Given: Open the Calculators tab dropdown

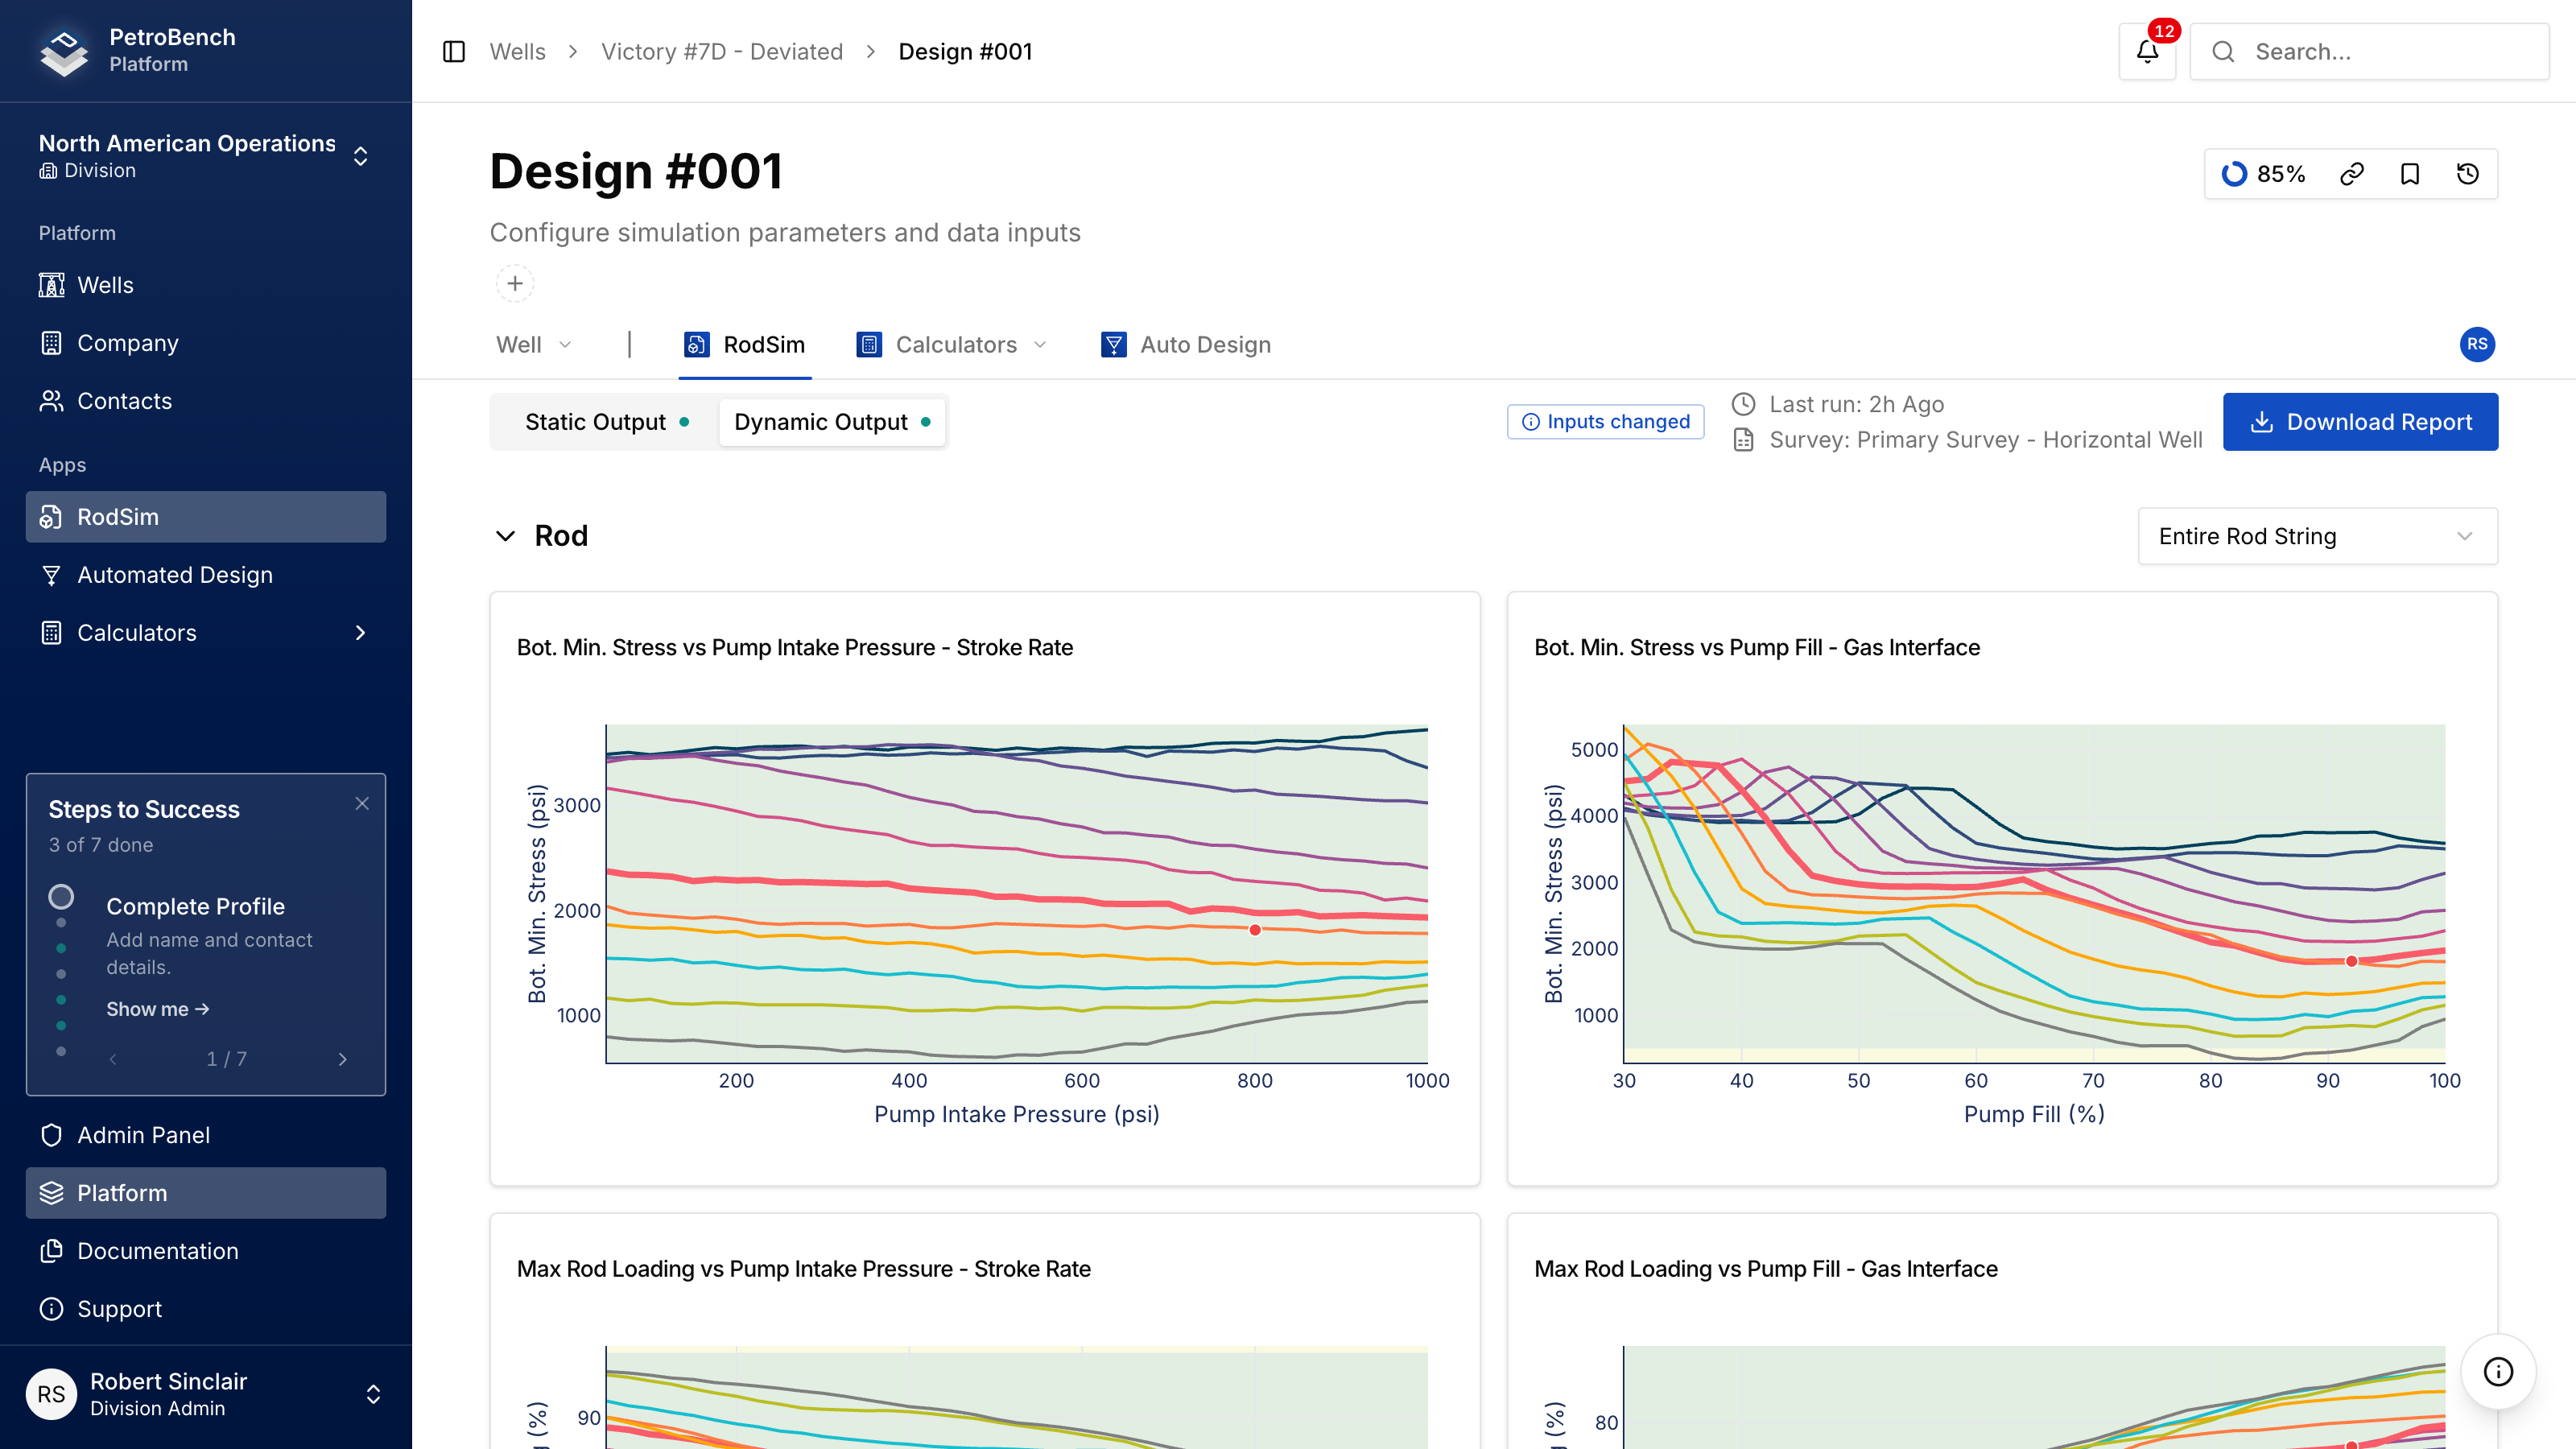Looking at the screenshot, I should pyautogui.click(x=952, y=344).
